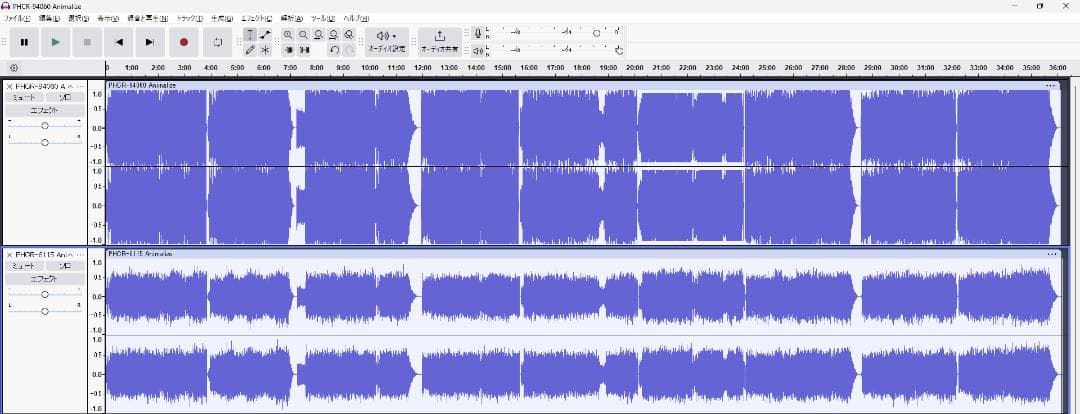
Task: Close the PHCR-94080 track with X
Action: click(10, 86)
